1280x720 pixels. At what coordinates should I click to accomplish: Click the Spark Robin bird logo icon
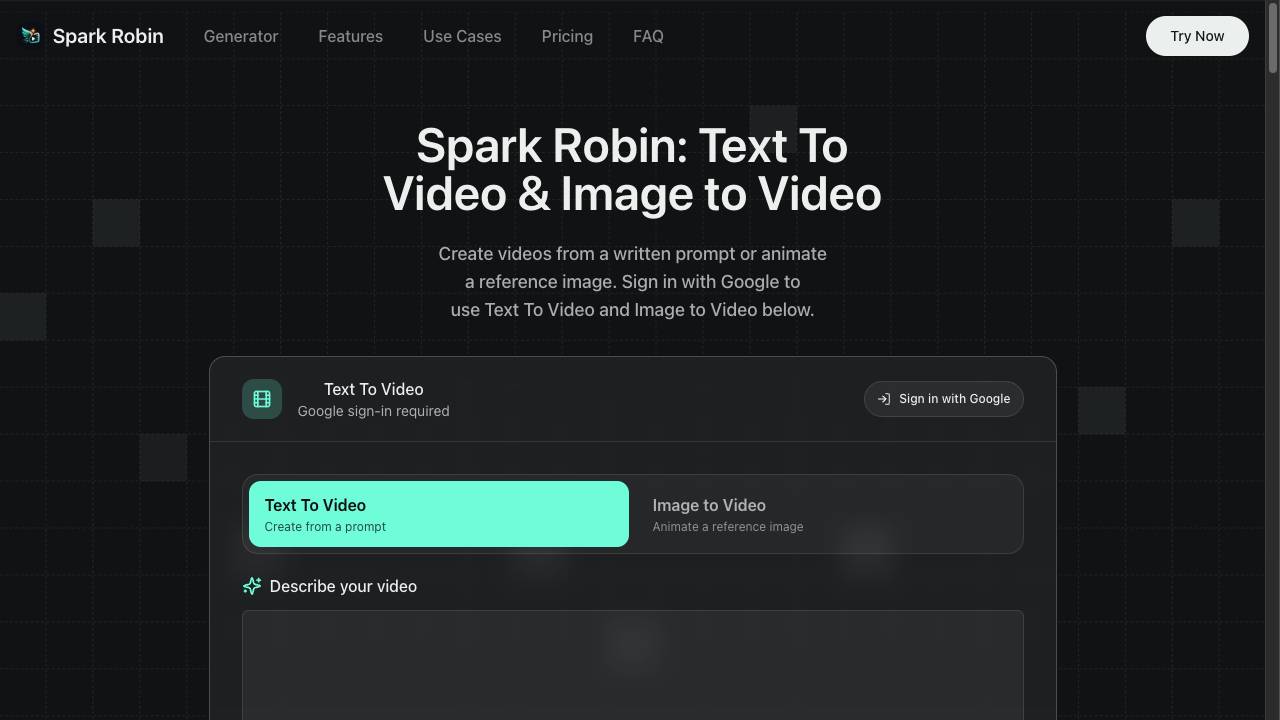[x=31, y=36]
